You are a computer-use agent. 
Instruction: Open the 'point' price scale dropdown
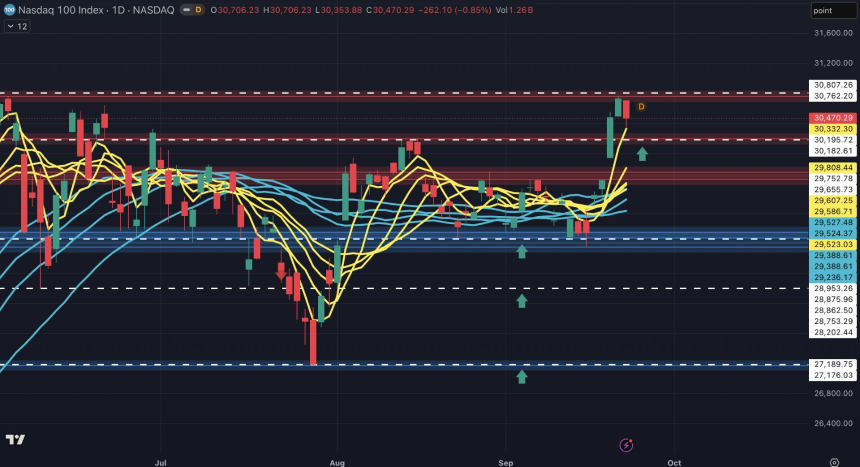pos(833,10)
